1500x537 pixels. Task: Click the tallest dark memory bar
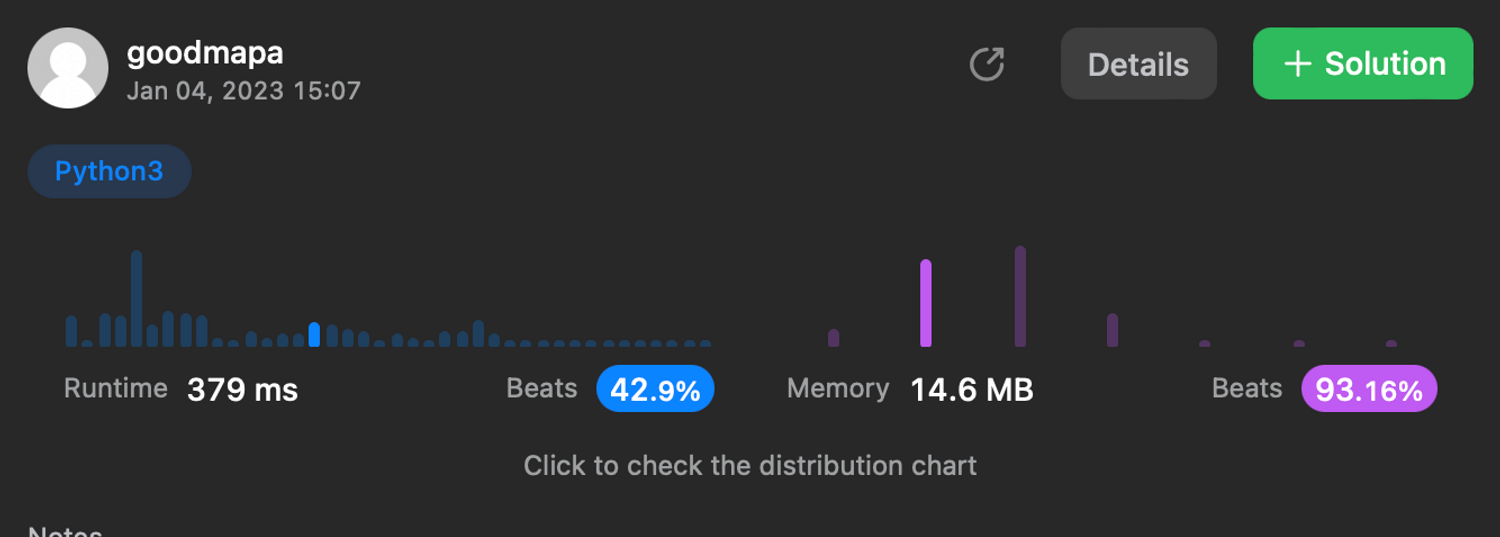coord(1020,297)
